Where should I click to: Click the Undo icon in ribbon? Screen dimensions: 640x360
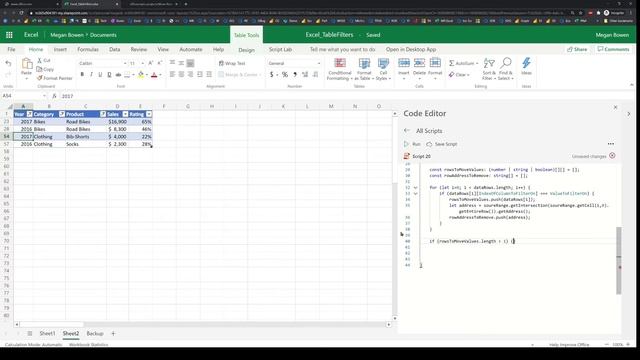(x=8, y=63)
